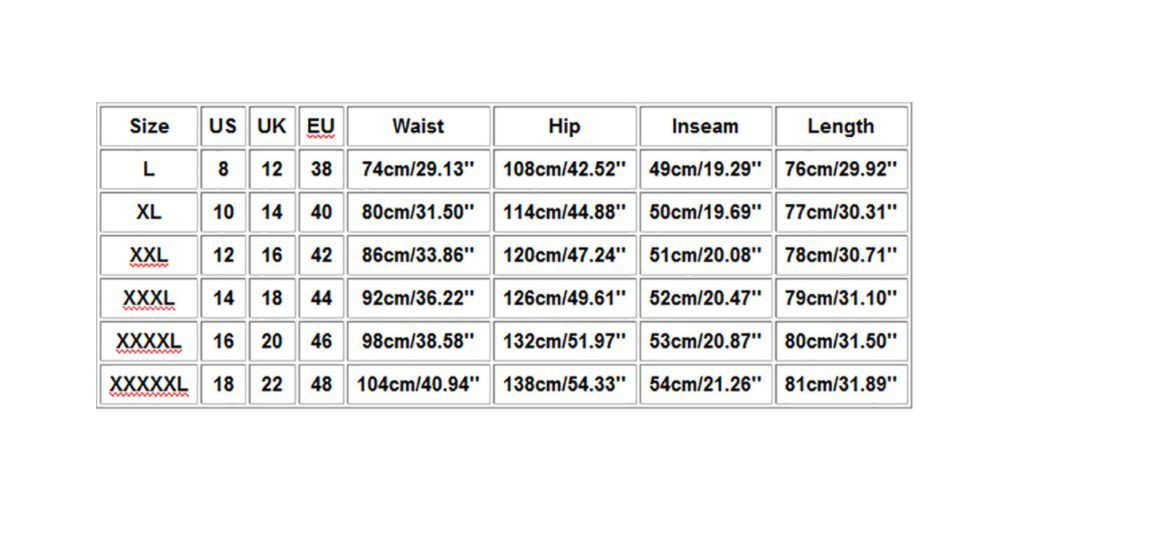The height and width of the screenshot is (537, 1156).
Task: Select the 98cm/38.58'' waist cell
Action: (x=419, y=342)
